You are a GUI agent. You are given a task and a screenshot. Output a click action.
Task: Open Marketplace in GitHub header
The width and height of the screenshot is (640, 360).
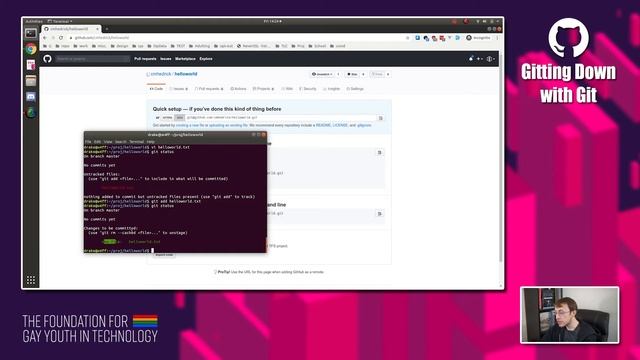click(185, 59)
